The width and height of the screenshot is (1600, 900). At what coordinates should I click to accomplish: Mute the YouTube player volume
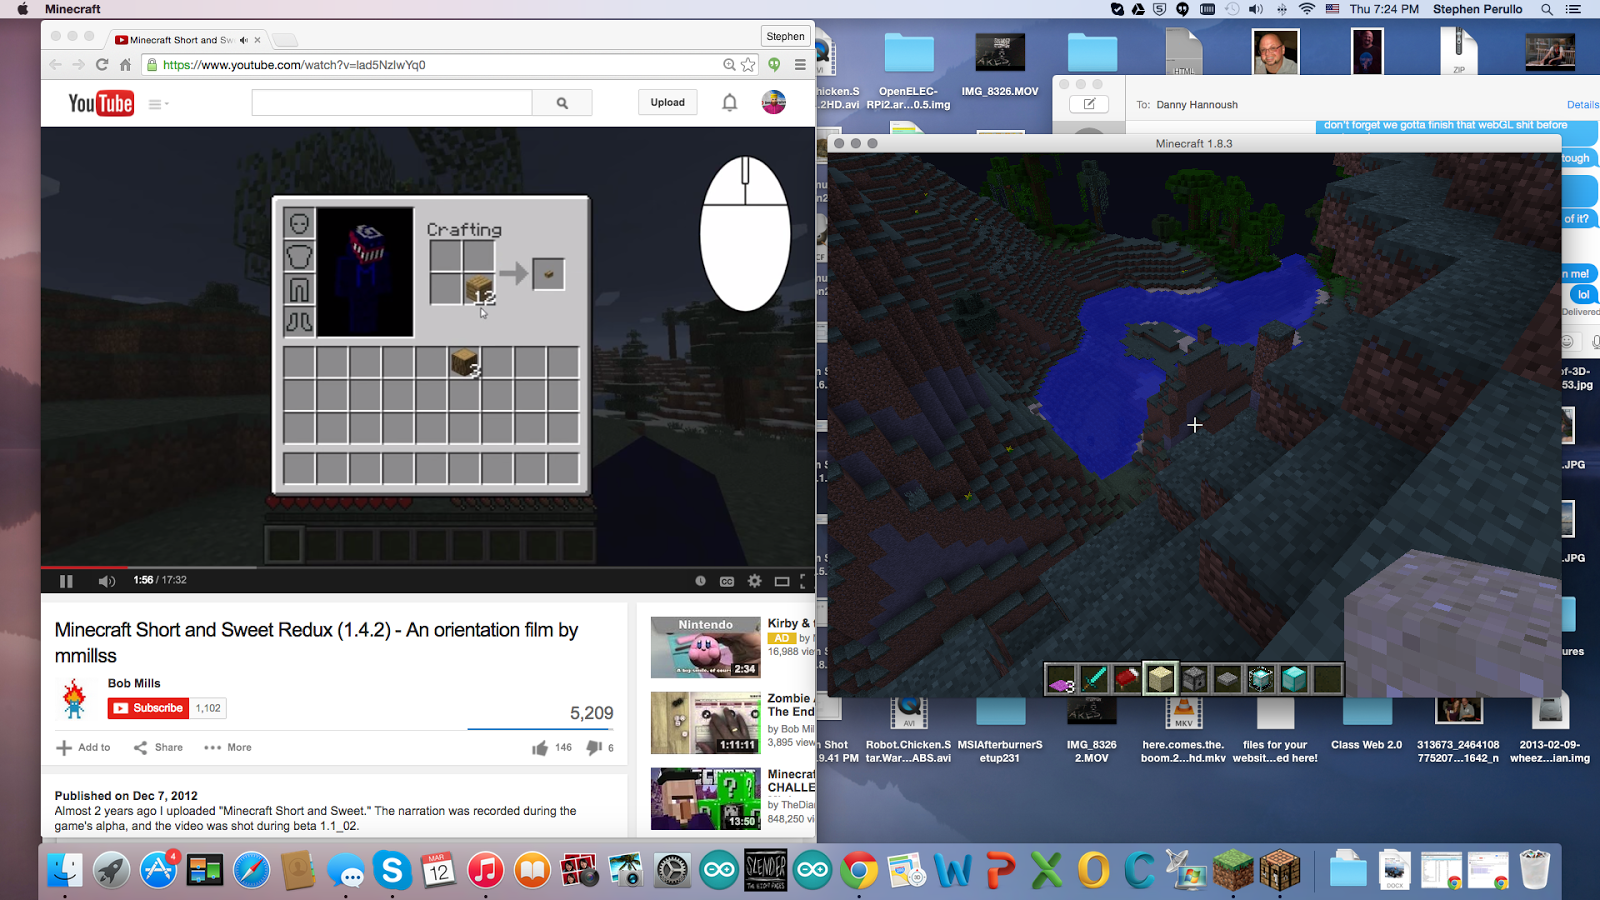click(106, 581)
